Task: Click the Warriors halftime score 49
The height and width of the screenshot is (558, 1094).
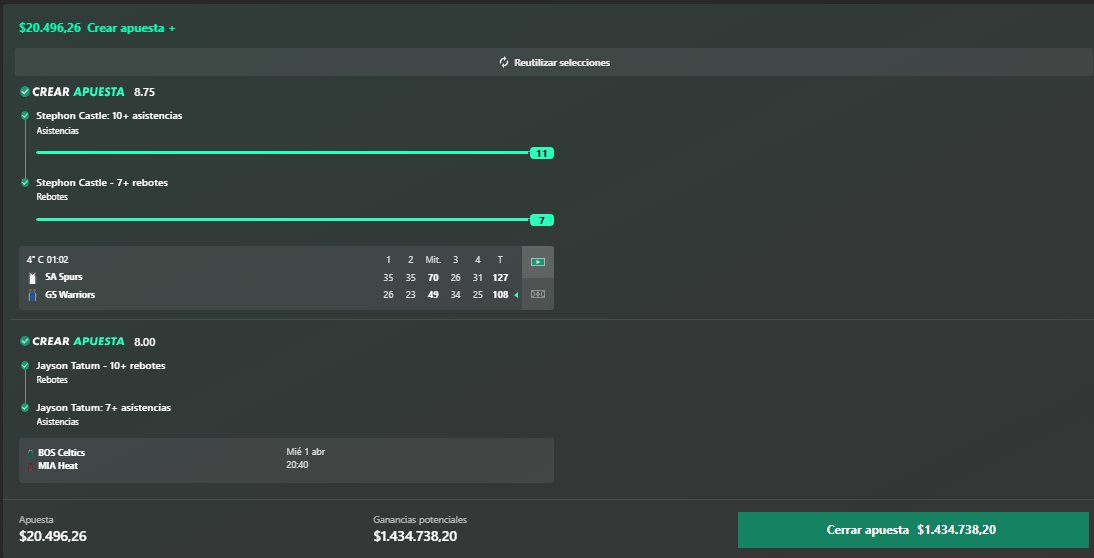Action: point(433,296)
